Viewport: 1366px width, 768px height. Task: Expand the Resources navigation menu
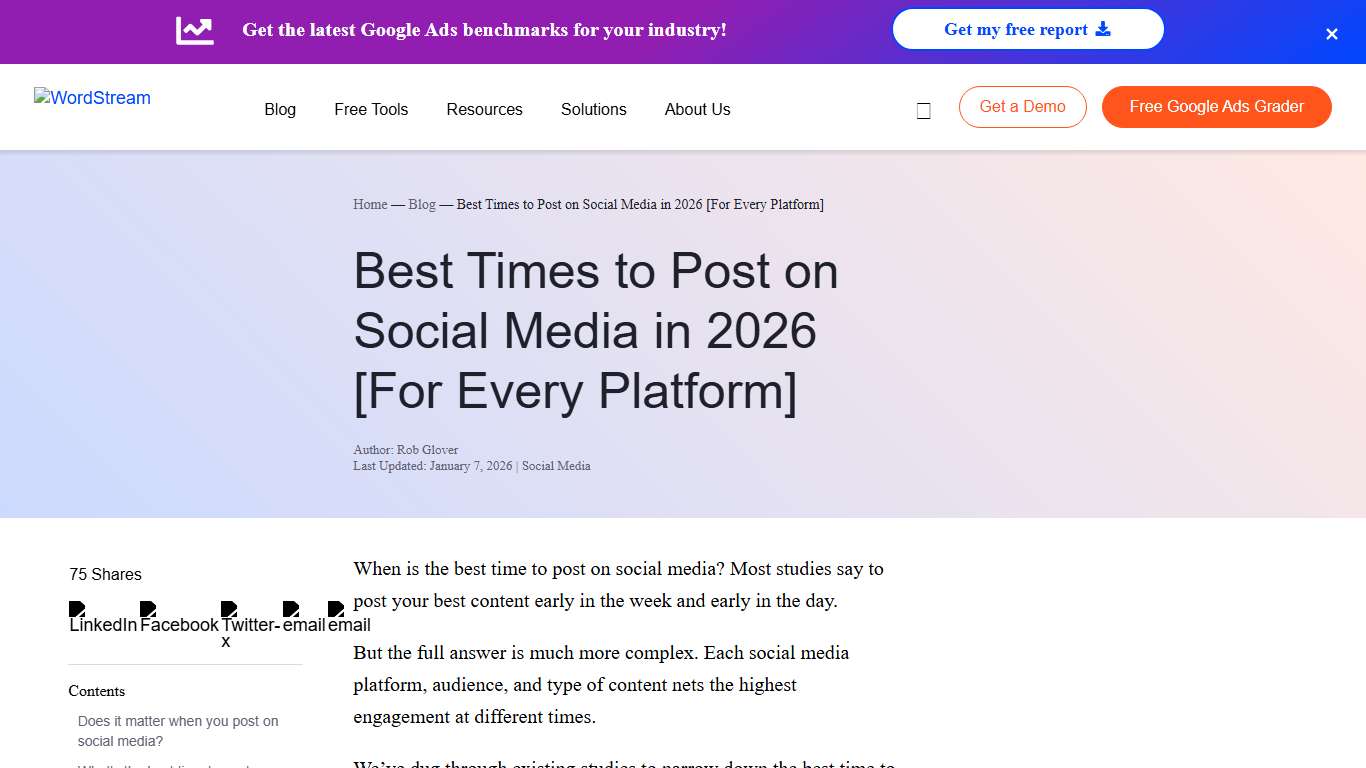point(484,109)
